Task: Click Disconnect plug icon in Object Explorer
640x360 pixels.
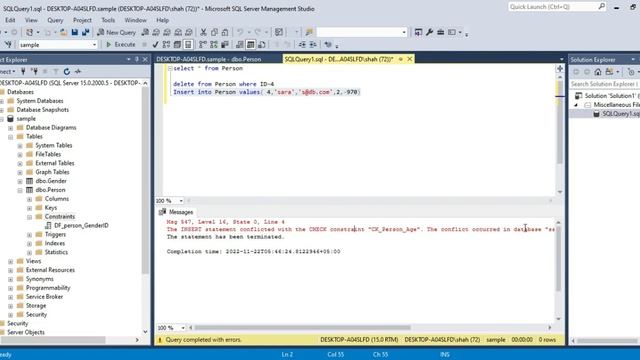Action: click(34, 71)
